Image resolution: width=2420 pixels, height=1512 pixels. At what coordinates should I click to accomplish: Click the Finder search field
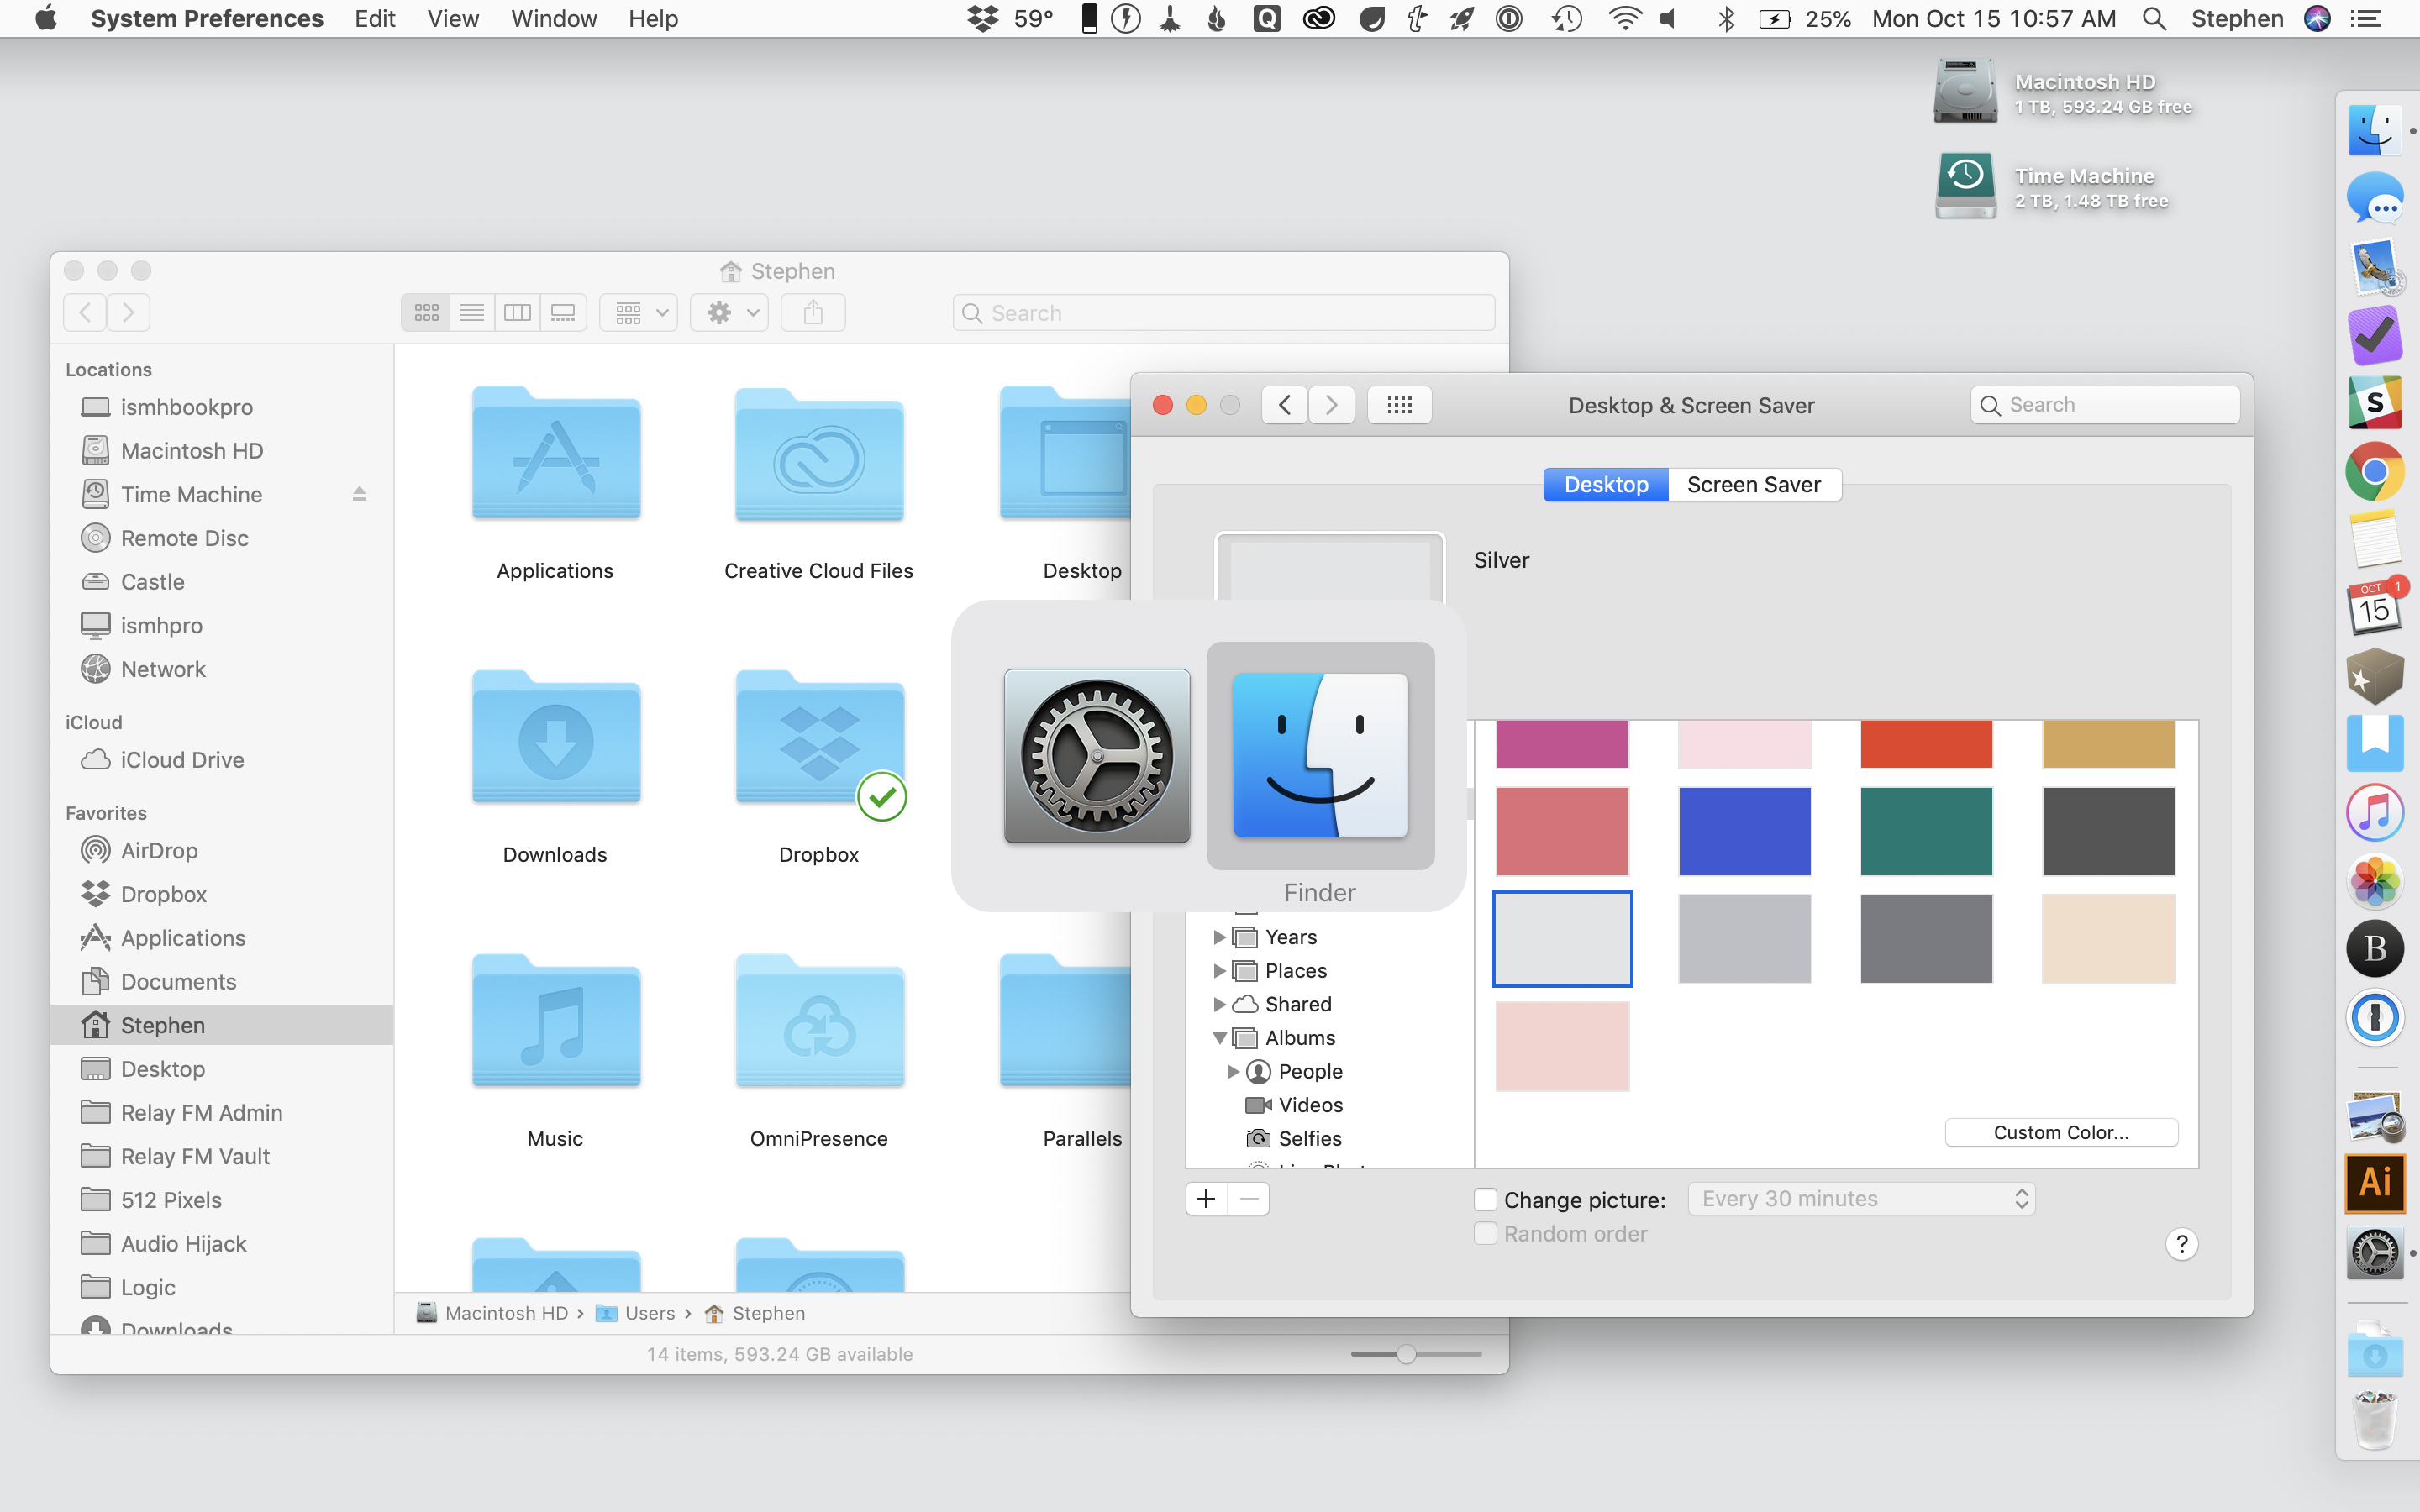click(x=1223, y=313)
